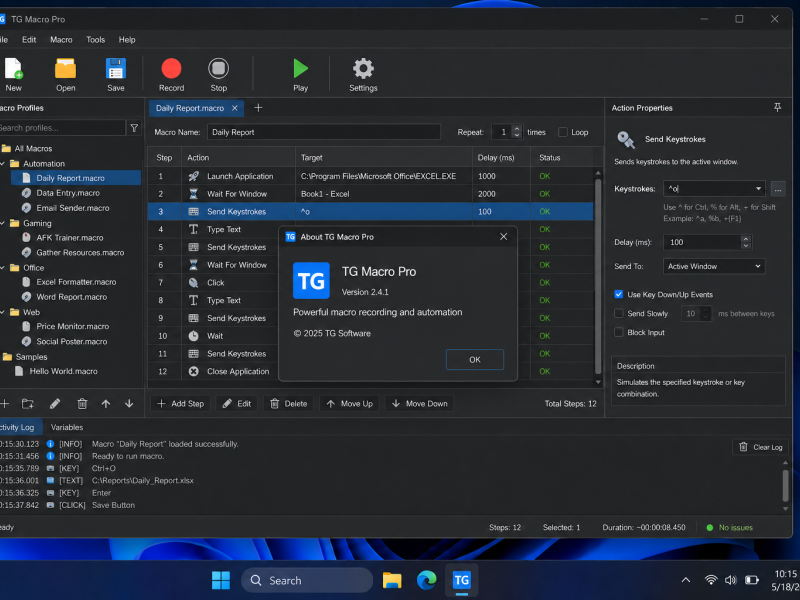Image resolution: width=800 pixels, height=600 pixels.
Task: Click the trash icon below the profiles tree
Action: (82, 404)
